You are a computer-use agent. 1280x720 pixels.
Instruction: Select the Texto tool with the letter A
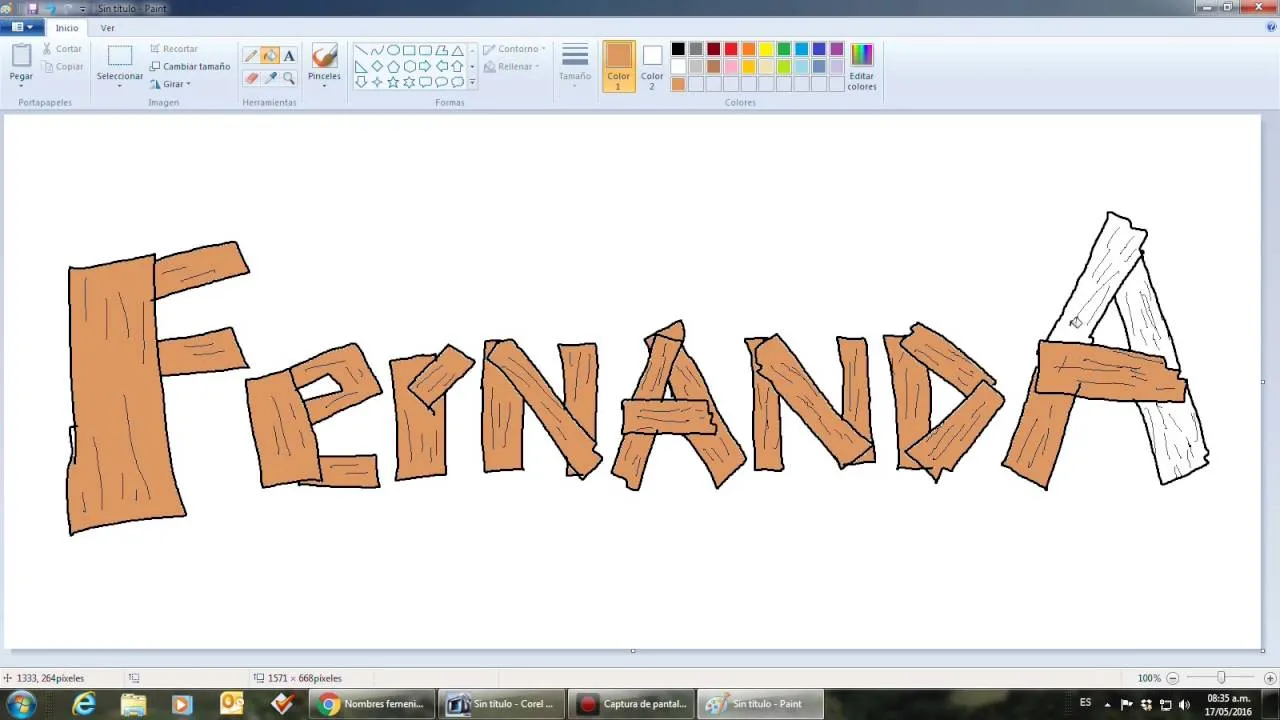(288, 56)
